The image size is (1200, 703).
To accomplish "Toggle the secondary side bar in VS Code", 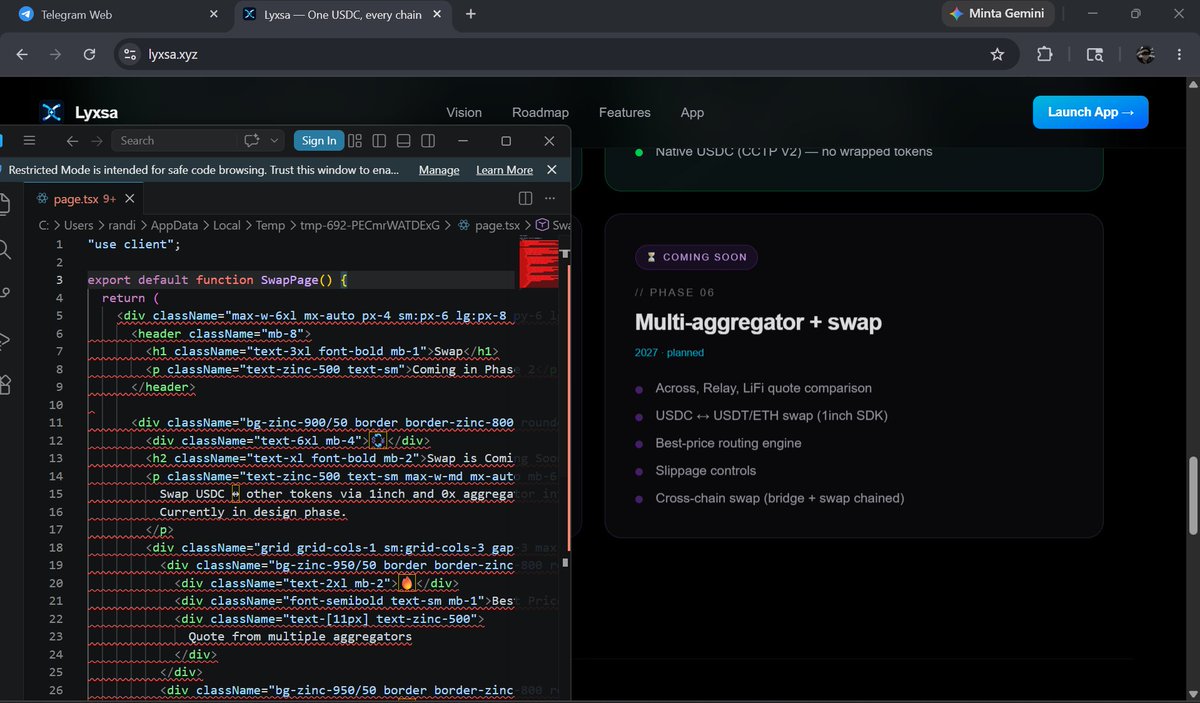I will click(x=428, y=141).
